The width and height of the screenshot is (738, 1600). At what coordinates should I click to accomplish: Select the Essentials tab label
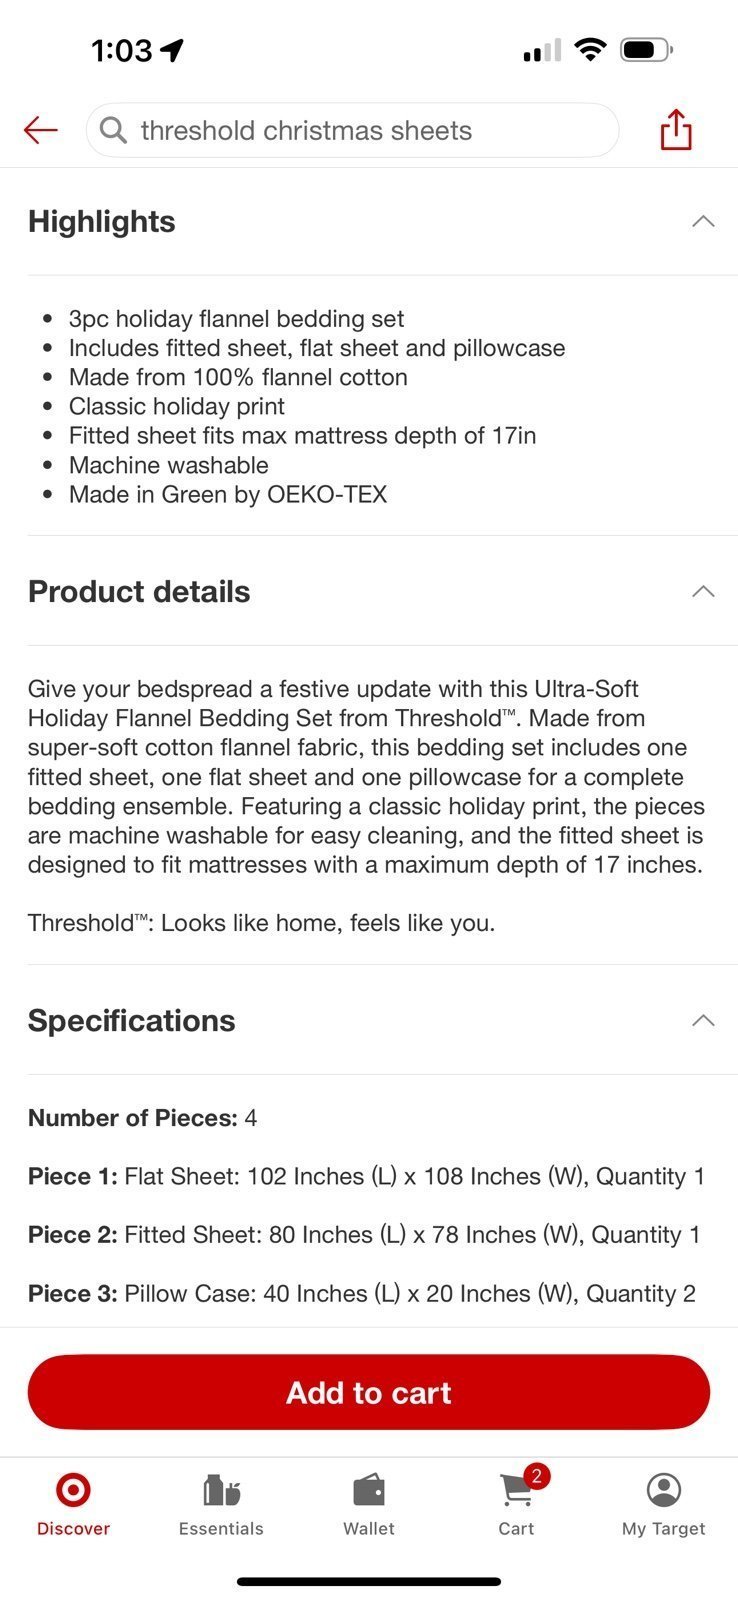[221, 1528]
